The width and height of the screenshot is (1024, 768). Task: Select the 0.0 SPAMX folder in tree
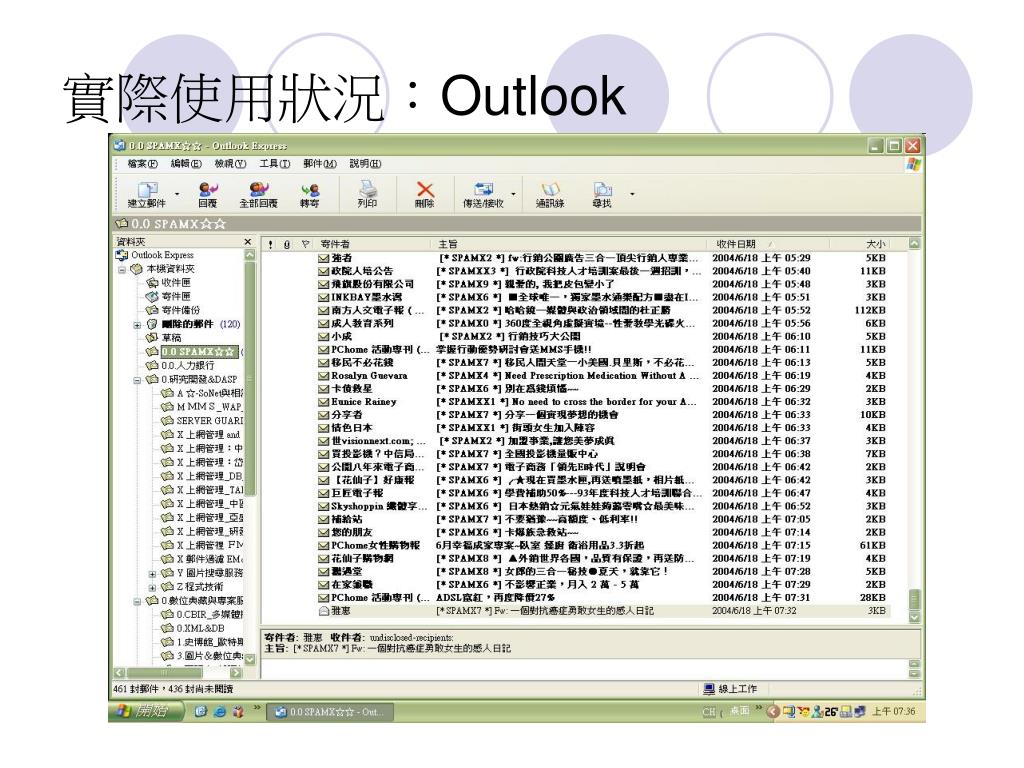point(199,352)
